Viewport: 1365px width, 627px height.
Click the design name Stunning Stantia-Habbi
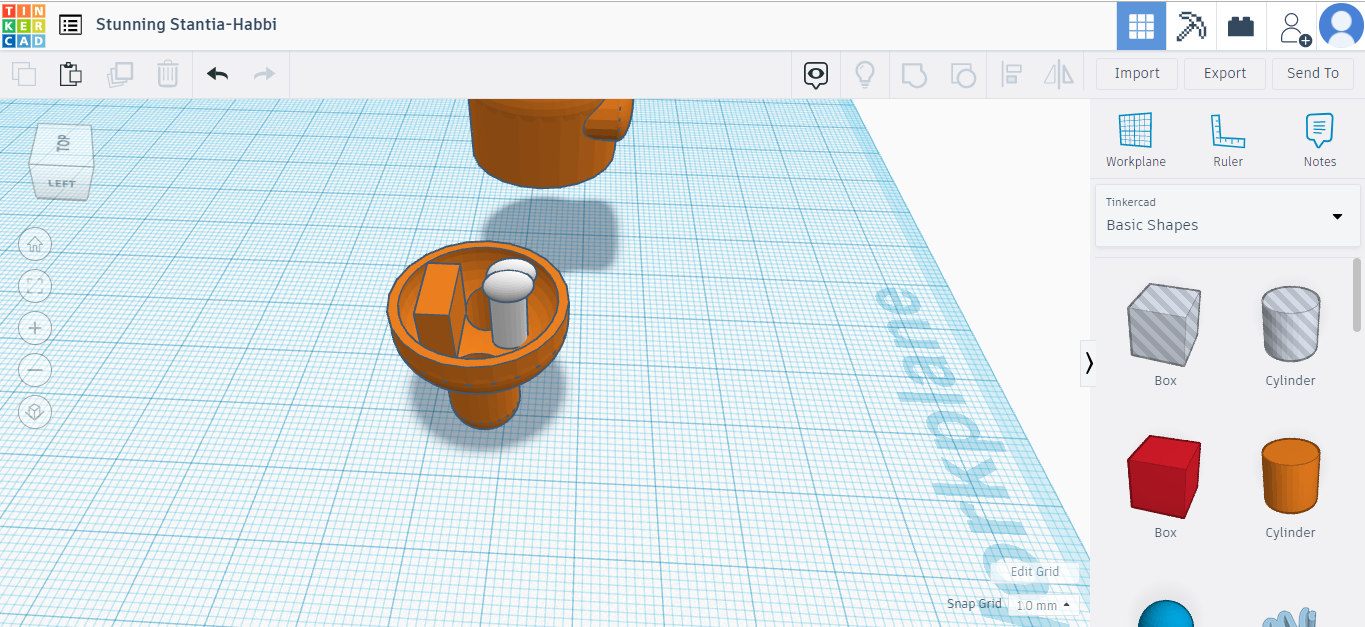(186, 24)
